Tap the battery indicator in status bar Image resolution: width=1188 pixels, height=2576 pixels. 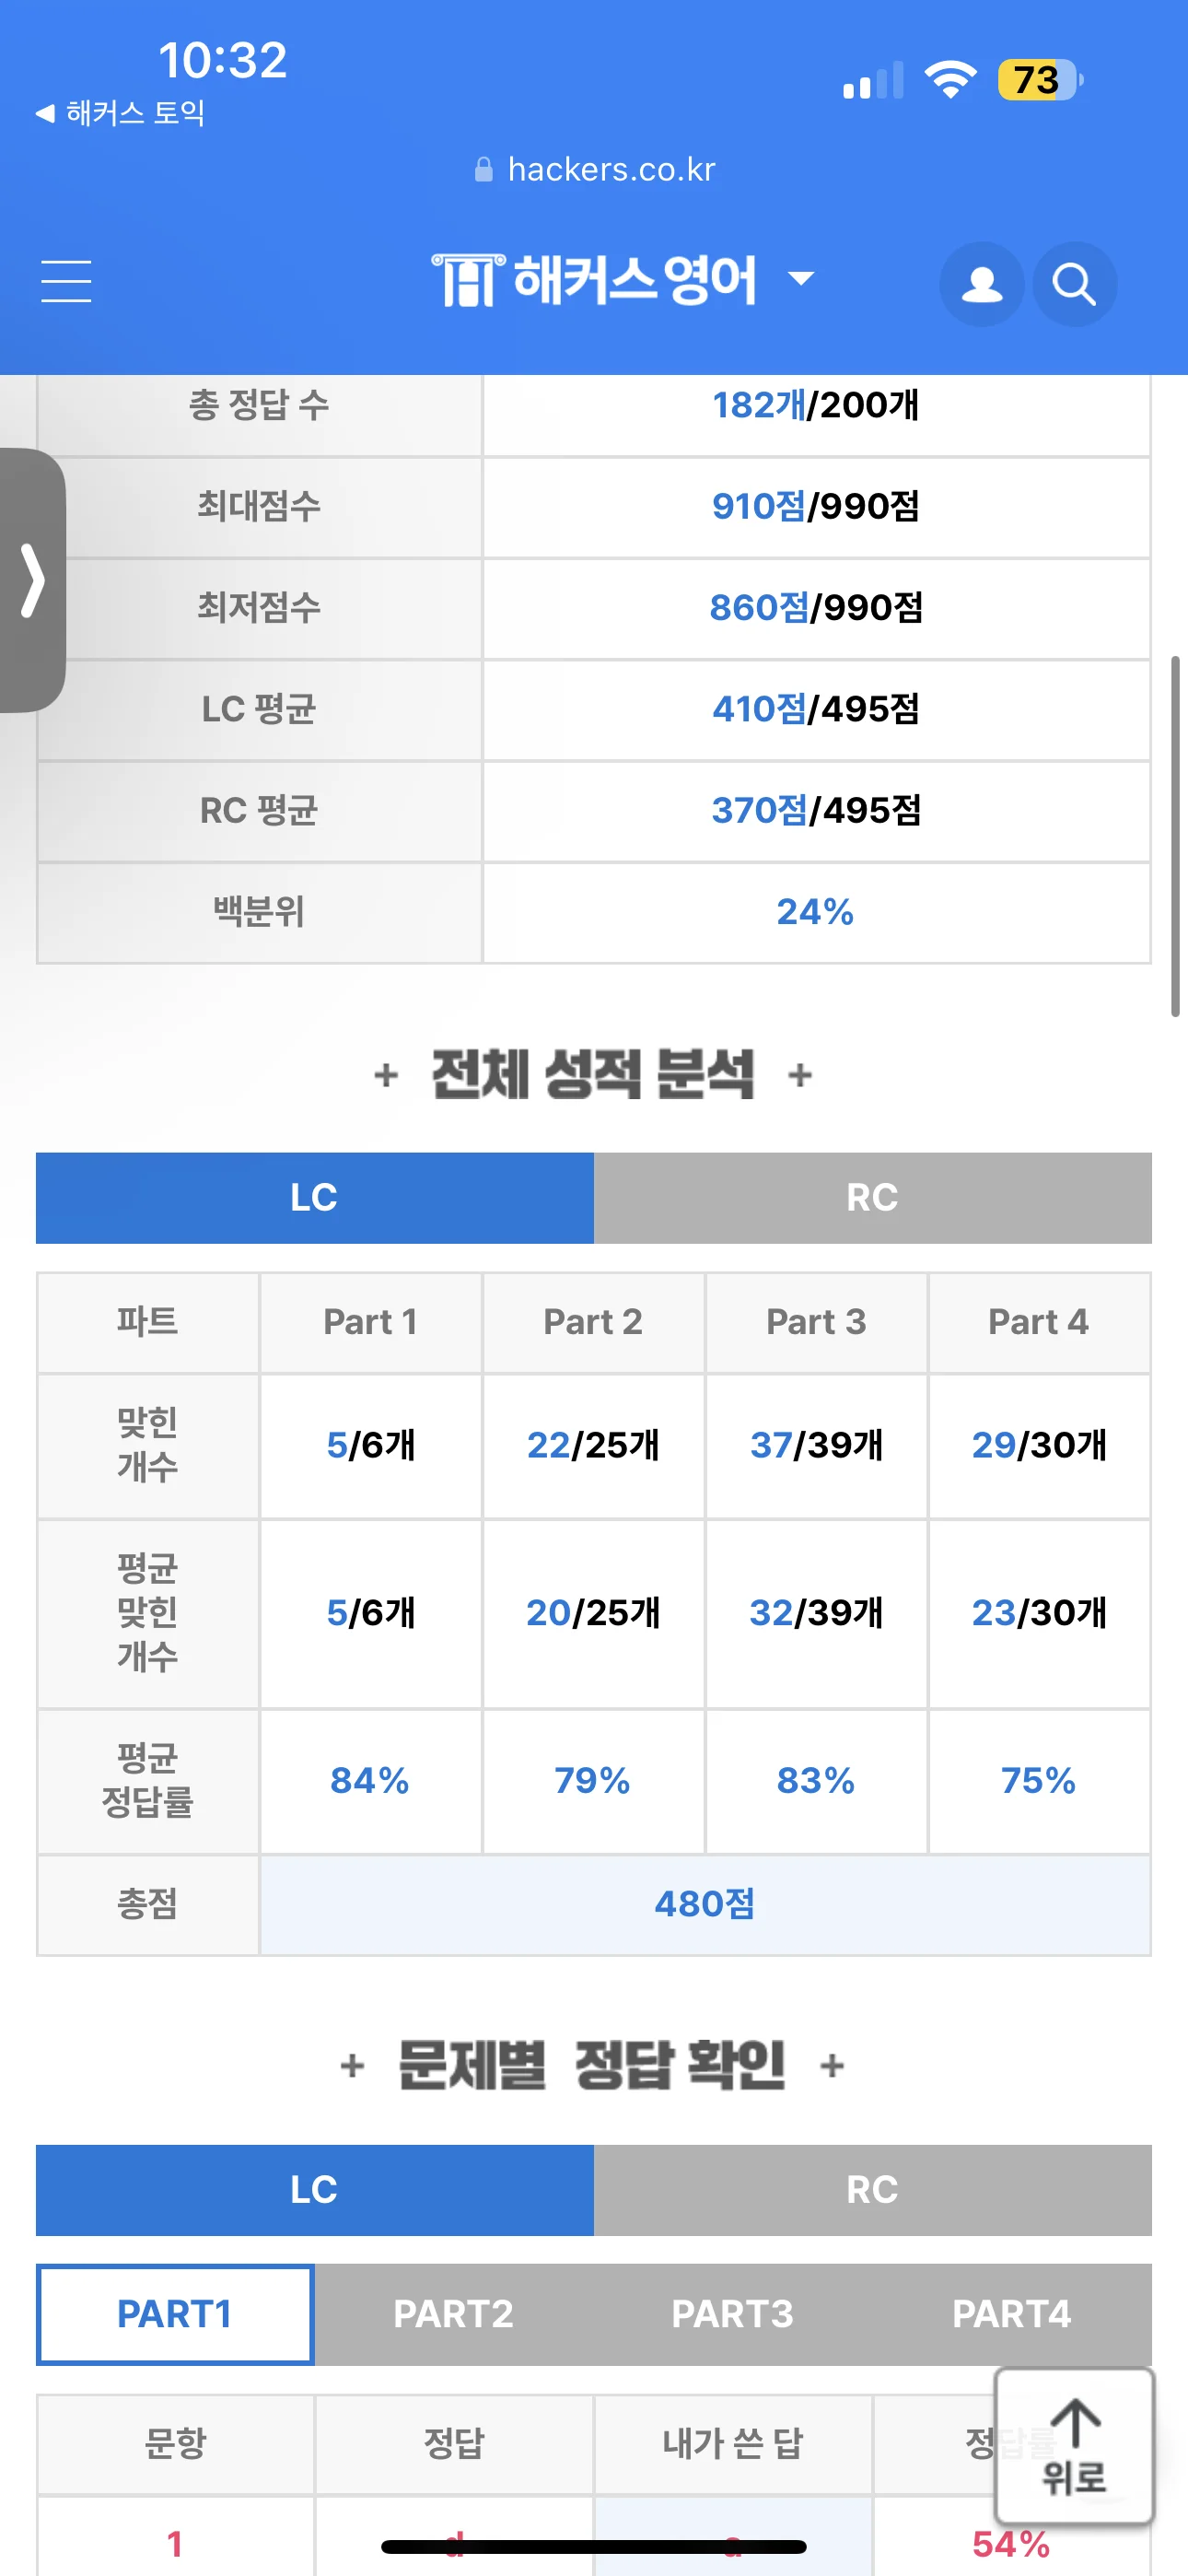(x=1040, y=80)
